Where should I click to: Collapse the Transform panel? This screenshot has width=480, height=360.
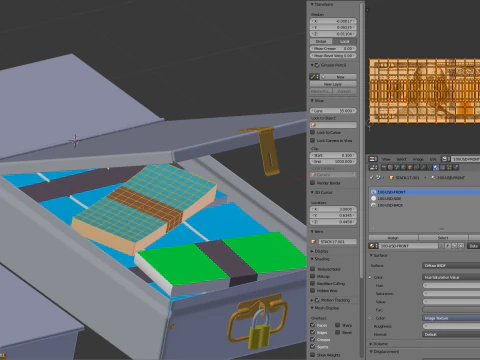pos(312,4)
